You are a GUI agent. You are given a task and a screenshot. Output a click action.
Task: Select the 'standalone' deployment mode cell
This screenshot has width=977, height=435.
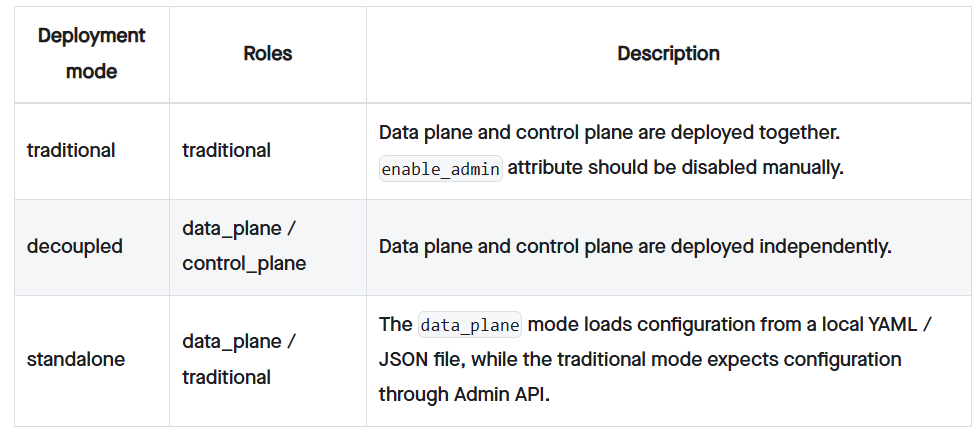click(x=76, y=359)
